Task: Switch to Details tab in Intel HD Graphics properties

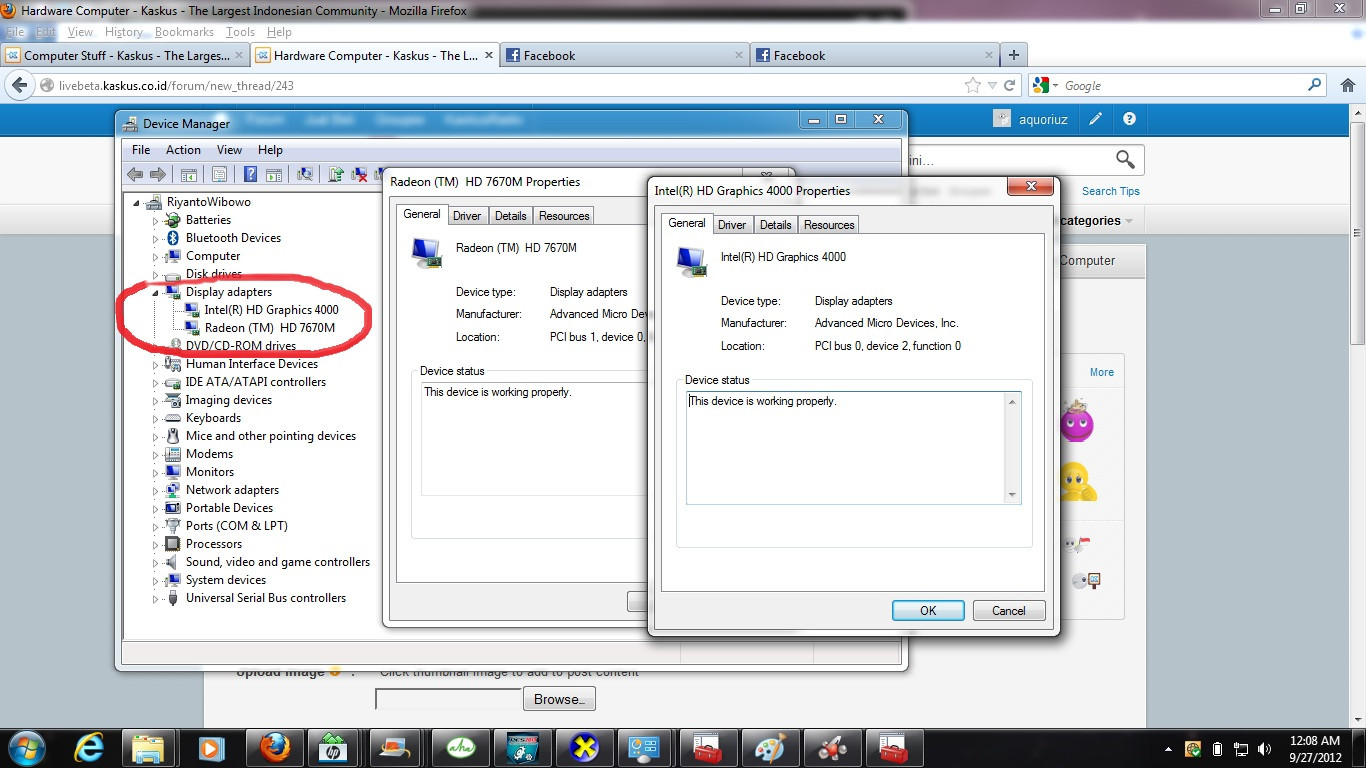Action: pos(775,225)
